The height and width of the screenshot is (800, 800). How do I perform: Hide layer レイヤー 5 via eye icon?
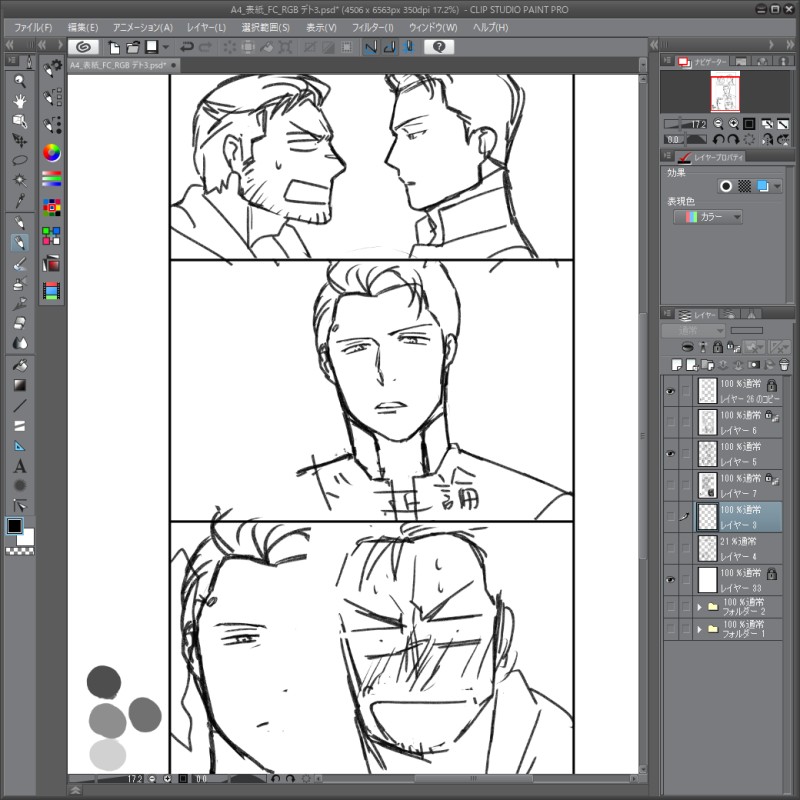tap(671, 454)
